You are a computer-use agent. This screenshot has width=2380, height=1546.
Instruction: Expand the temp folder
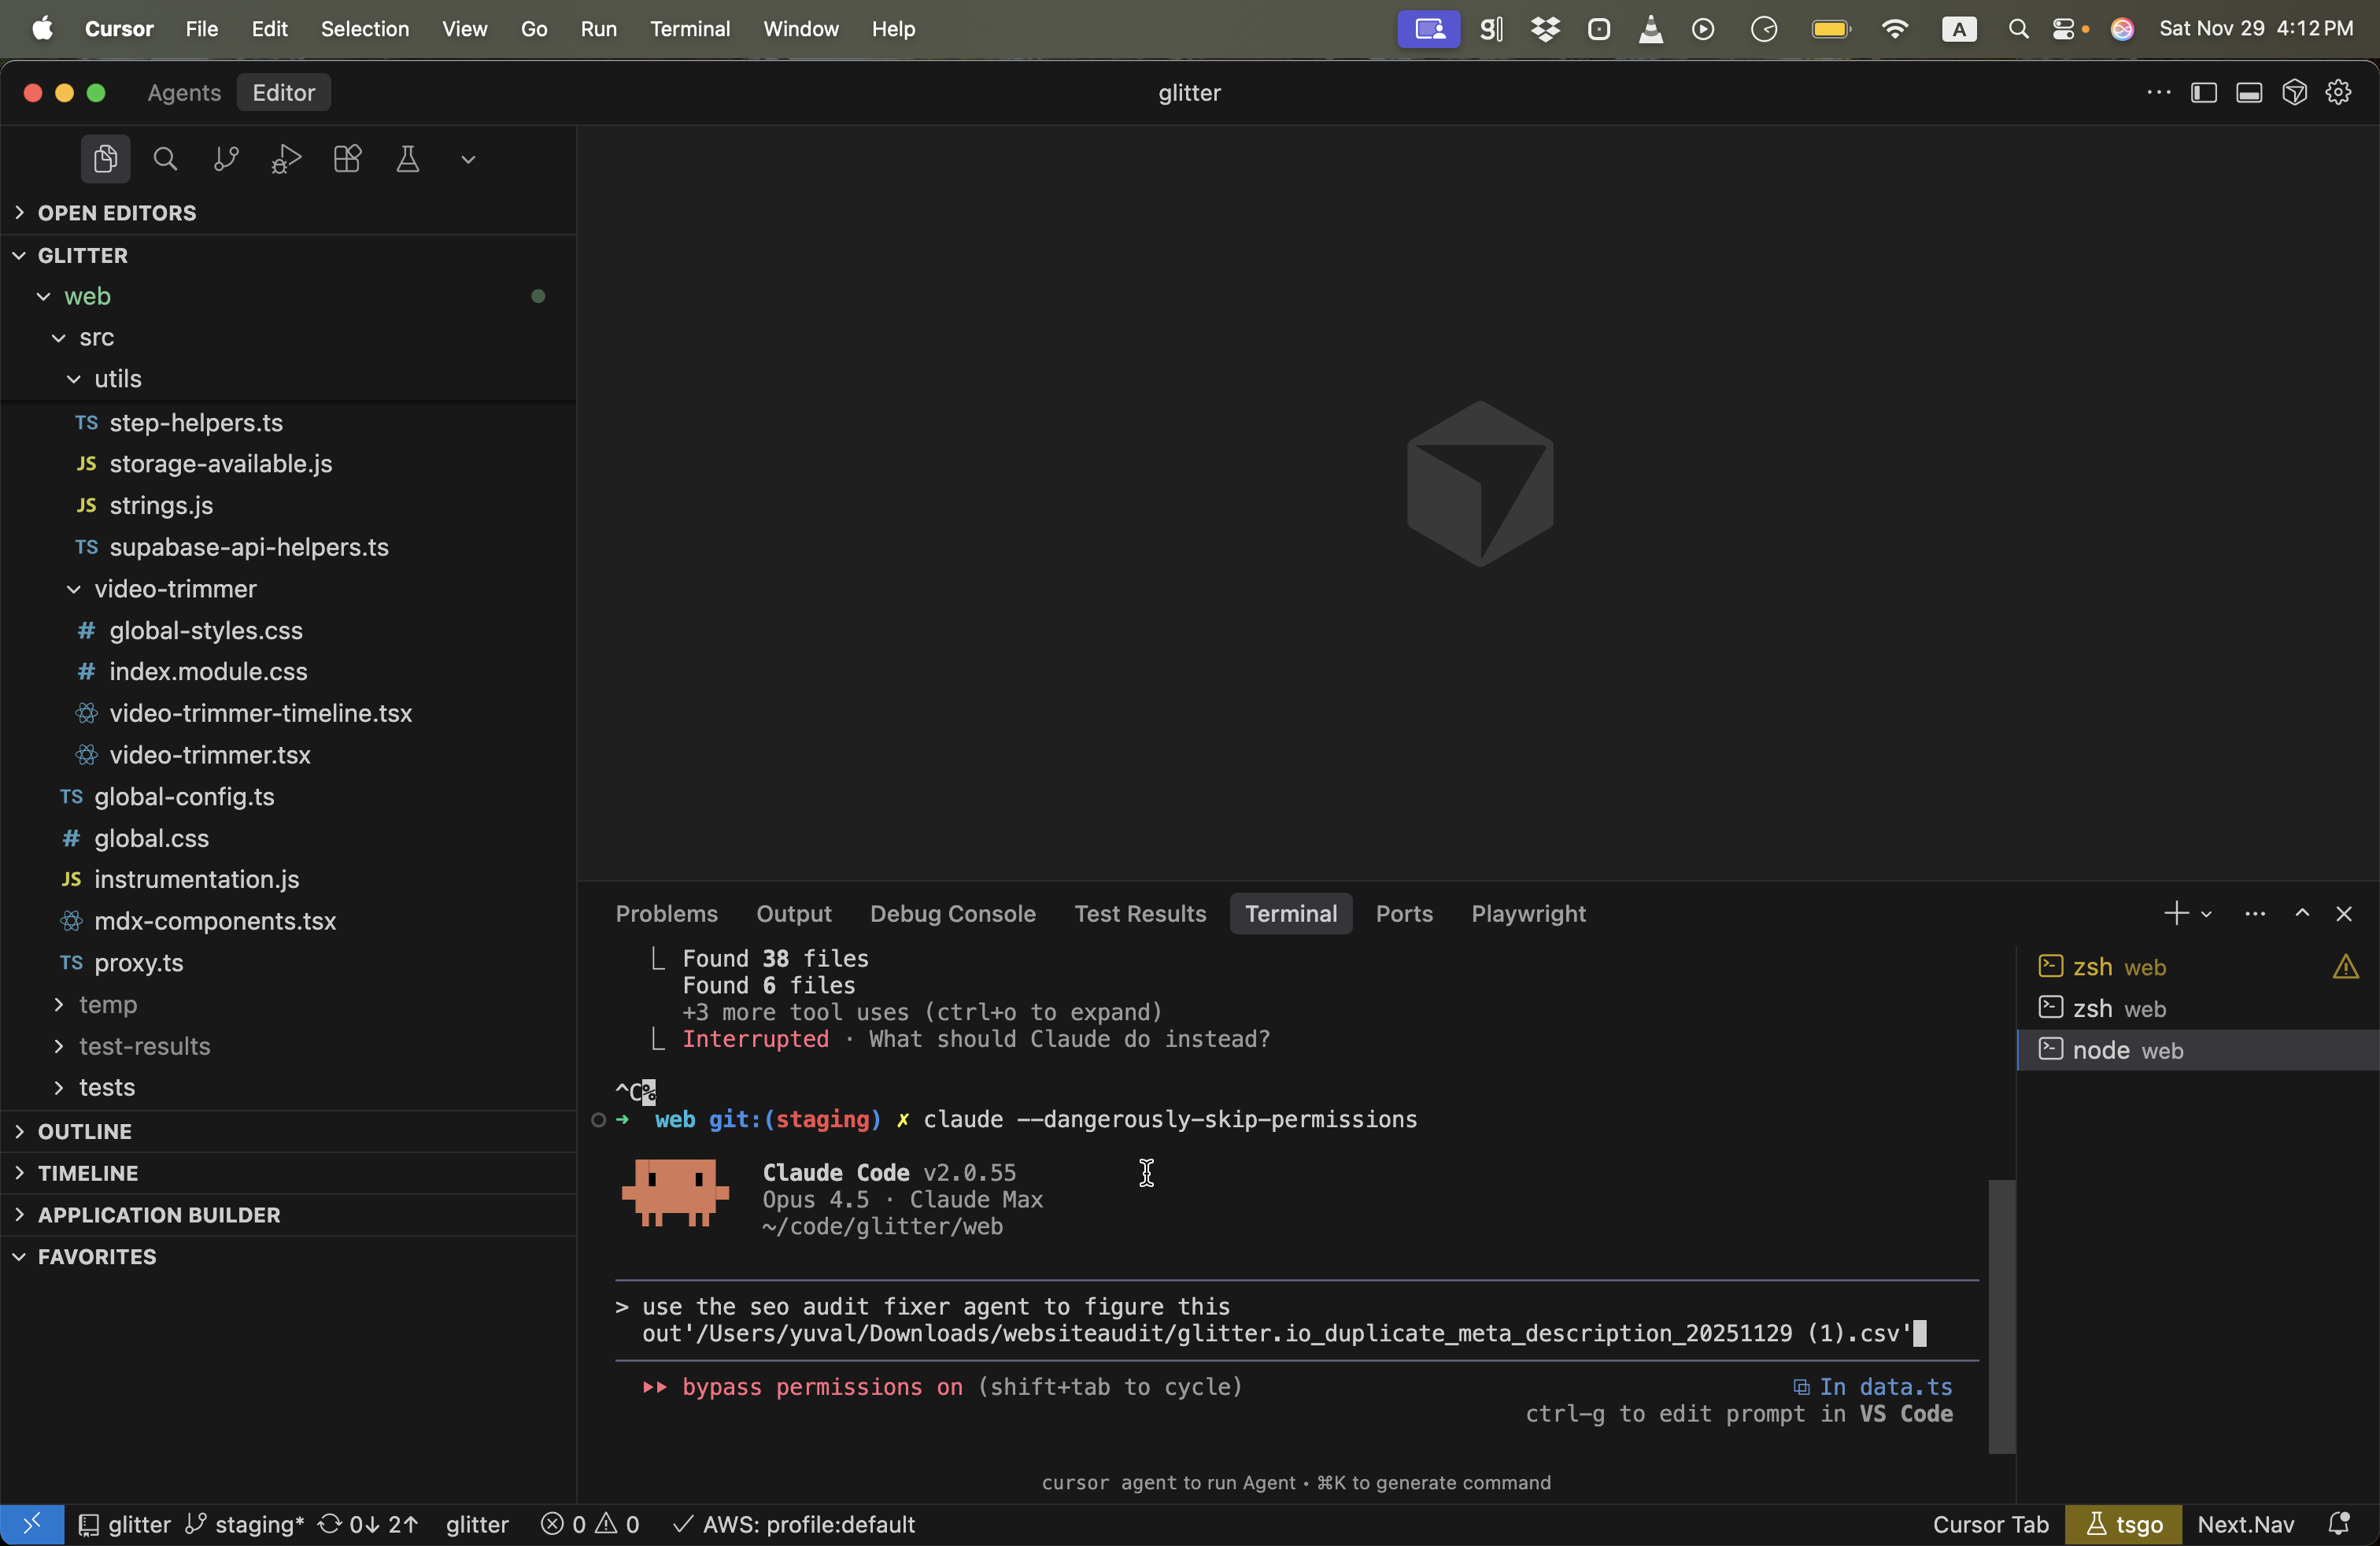pyautogui.click(x=107, y=1004)
